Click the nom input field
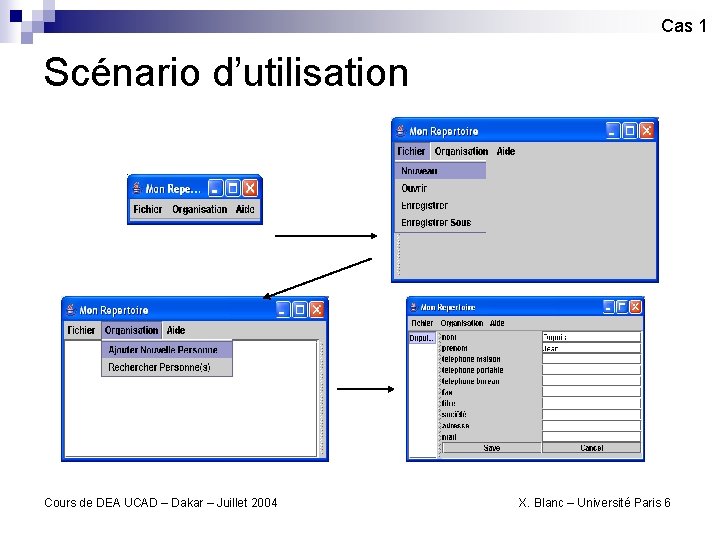Screen dimensions: 720x540 click(591, 337)
